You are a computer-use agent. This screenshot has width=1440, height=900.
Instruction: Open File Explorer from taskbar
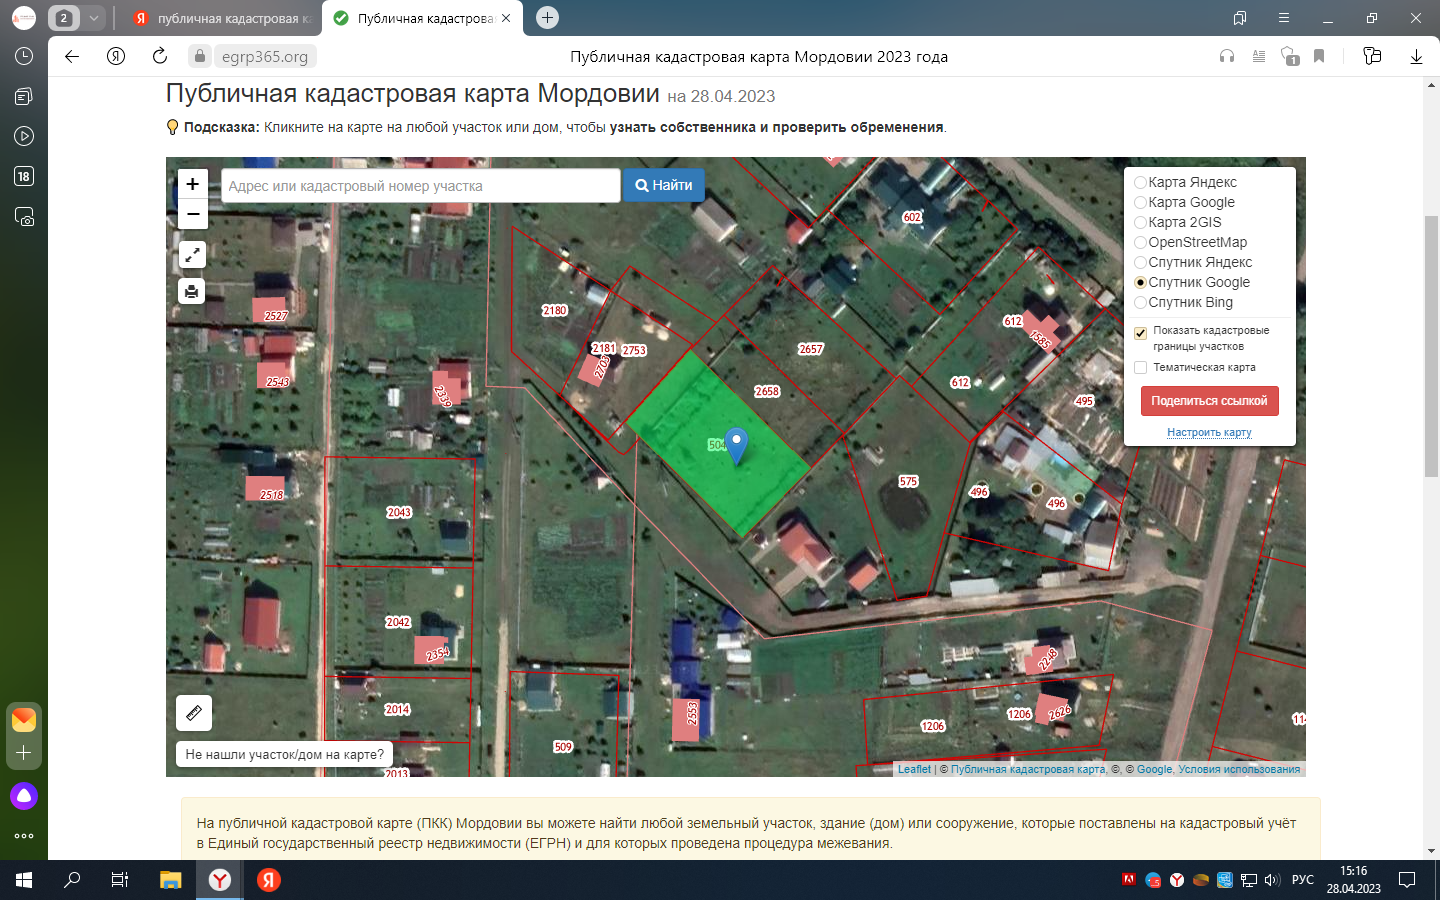[x=170, y=880]
